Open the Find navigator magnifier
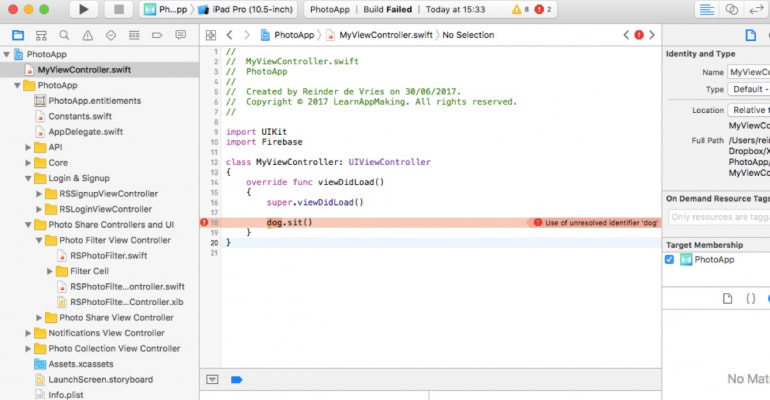 pos(64,35)
